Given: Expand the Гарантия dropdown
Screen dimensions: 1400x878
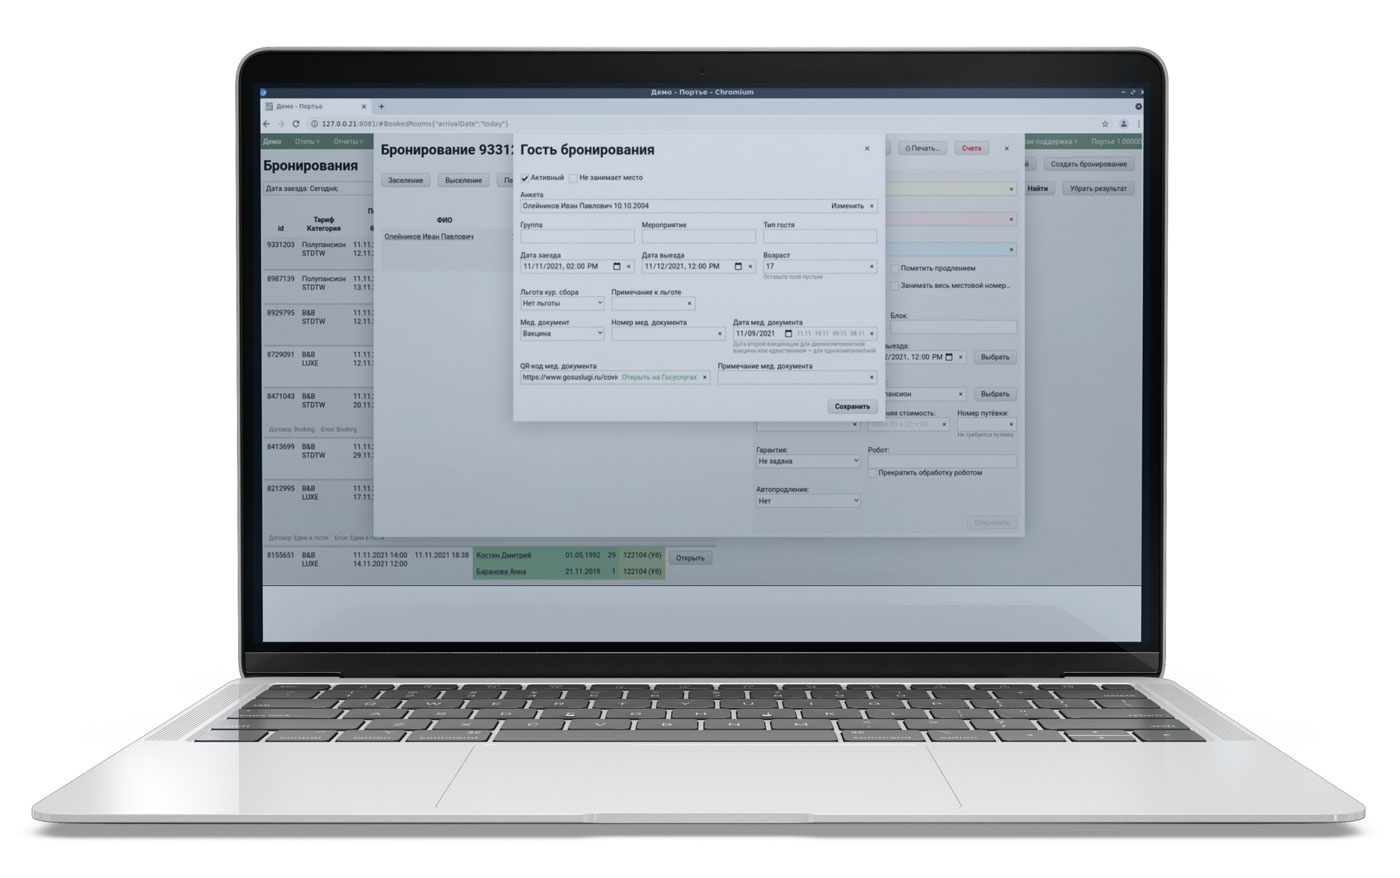Looking at the screenshot, I should point(807,462).
